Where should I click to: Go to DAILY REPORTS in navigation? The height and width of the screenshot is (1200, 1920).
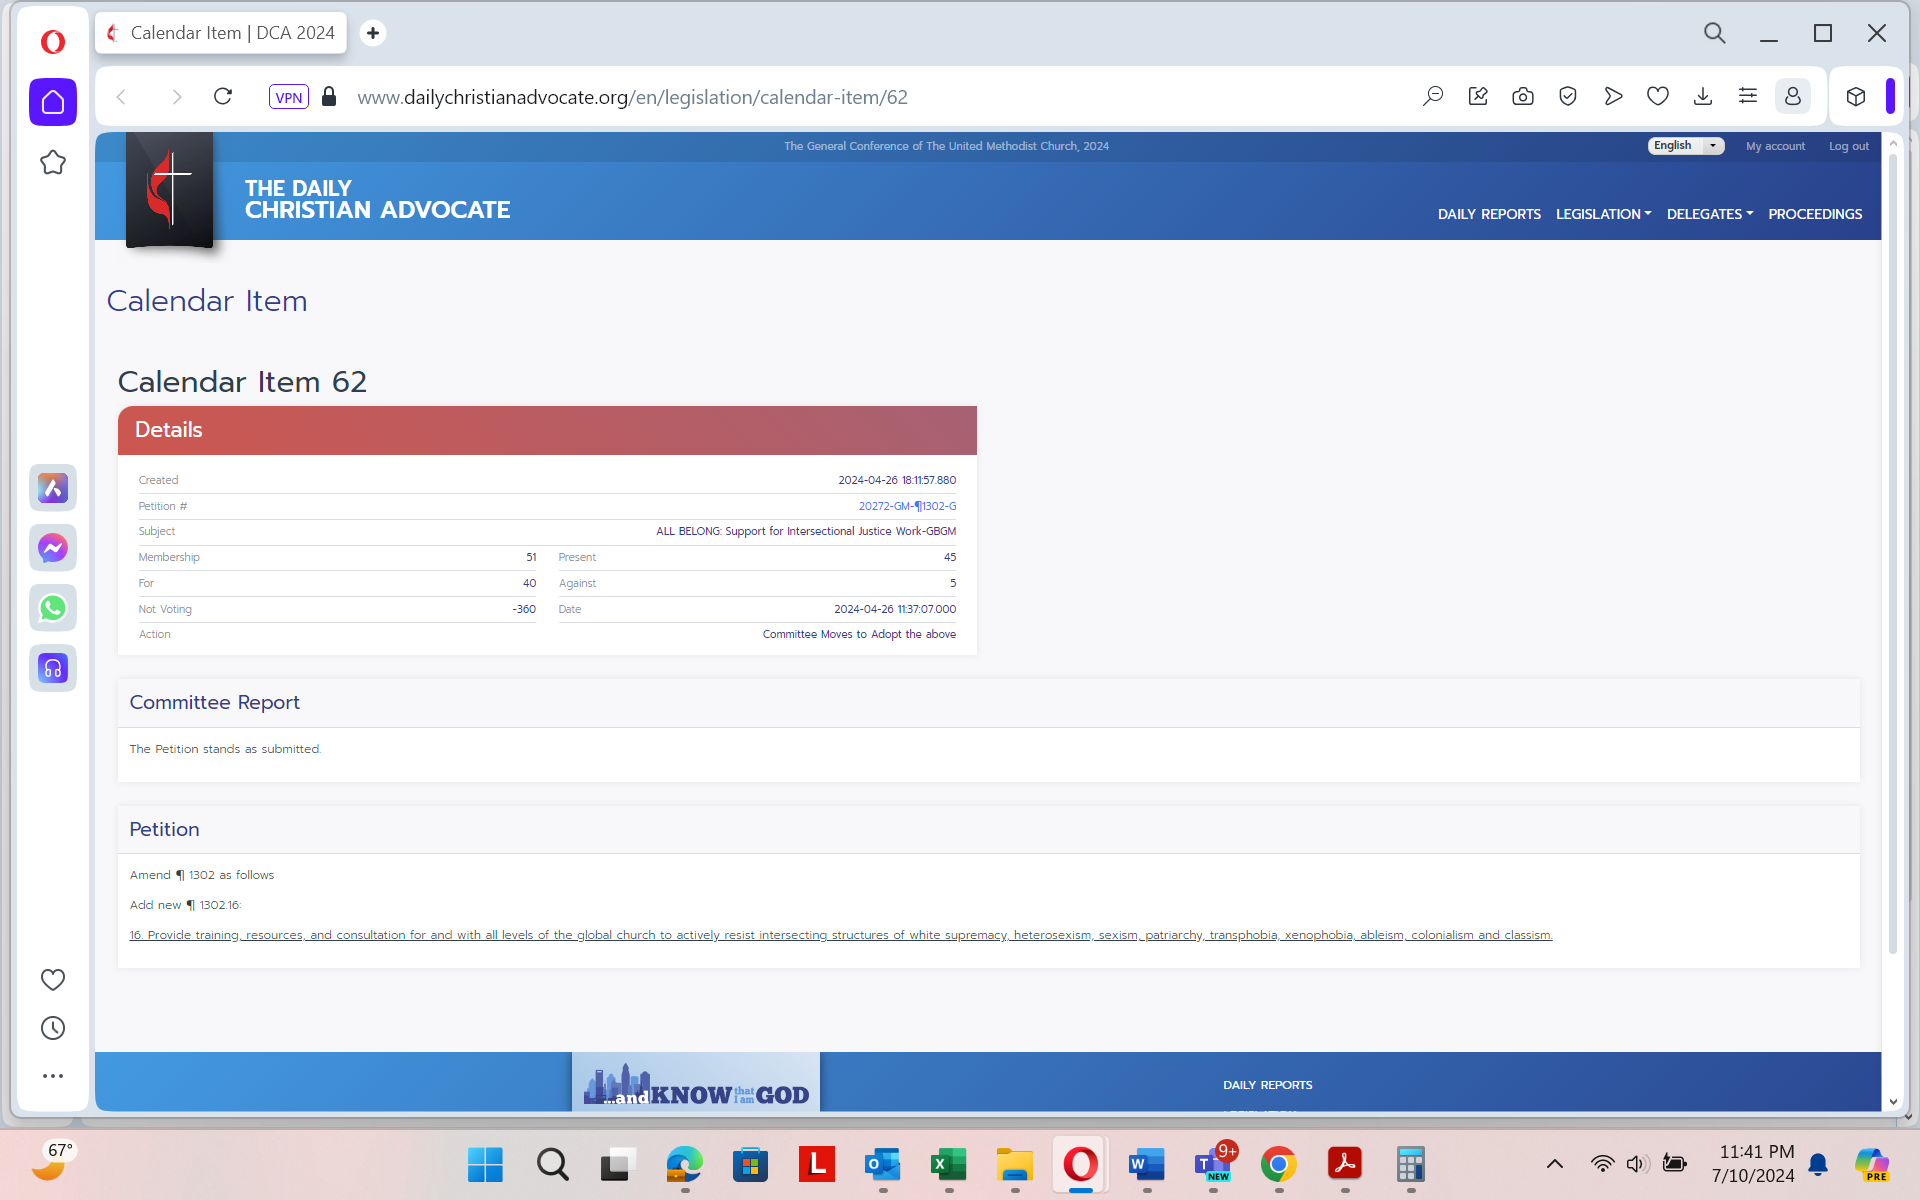[1488, 214]
